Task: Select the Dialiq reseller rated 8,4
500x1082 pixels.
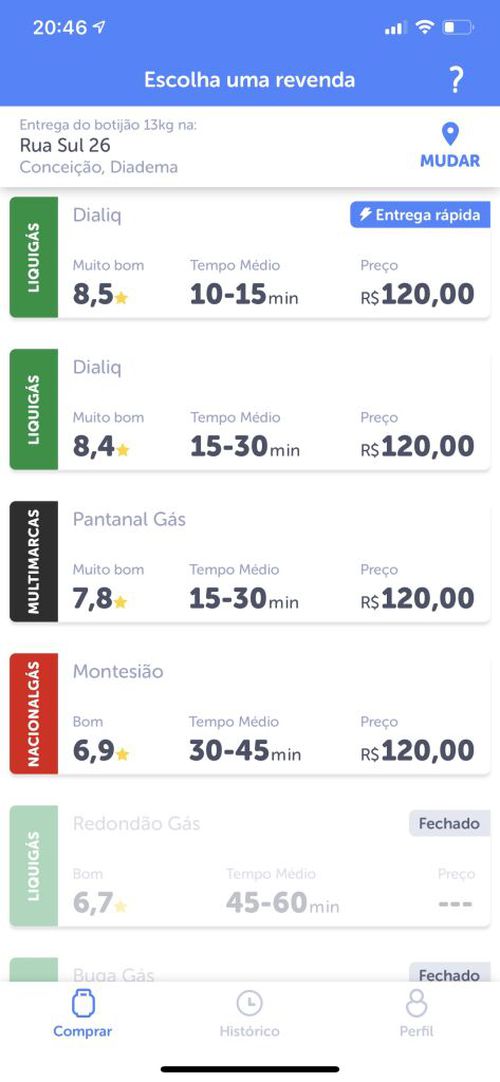Action: [x=250, y=409]
